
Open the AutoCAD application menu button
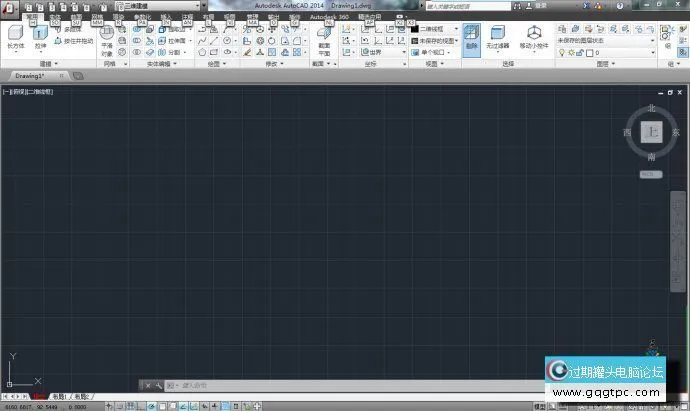[x=8, y=9]
